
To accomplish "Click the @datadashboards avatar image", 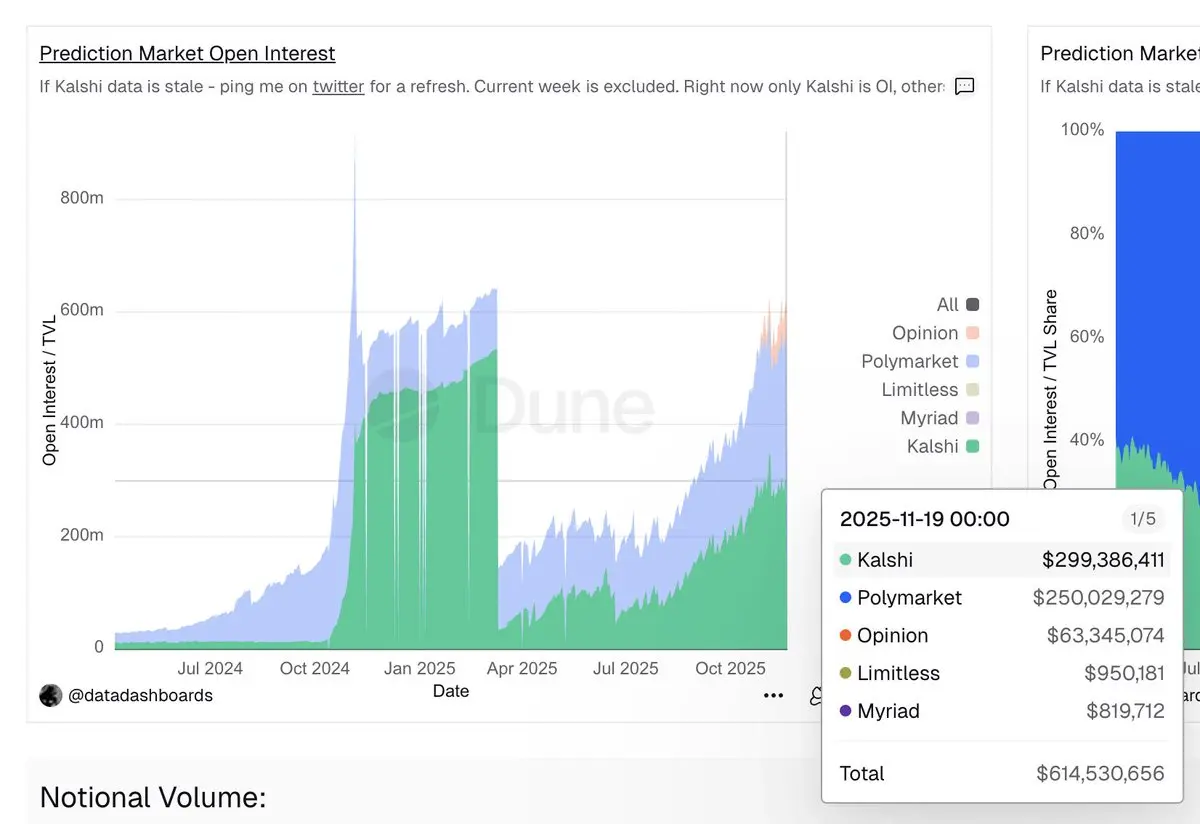I will (x=51, y=695).
